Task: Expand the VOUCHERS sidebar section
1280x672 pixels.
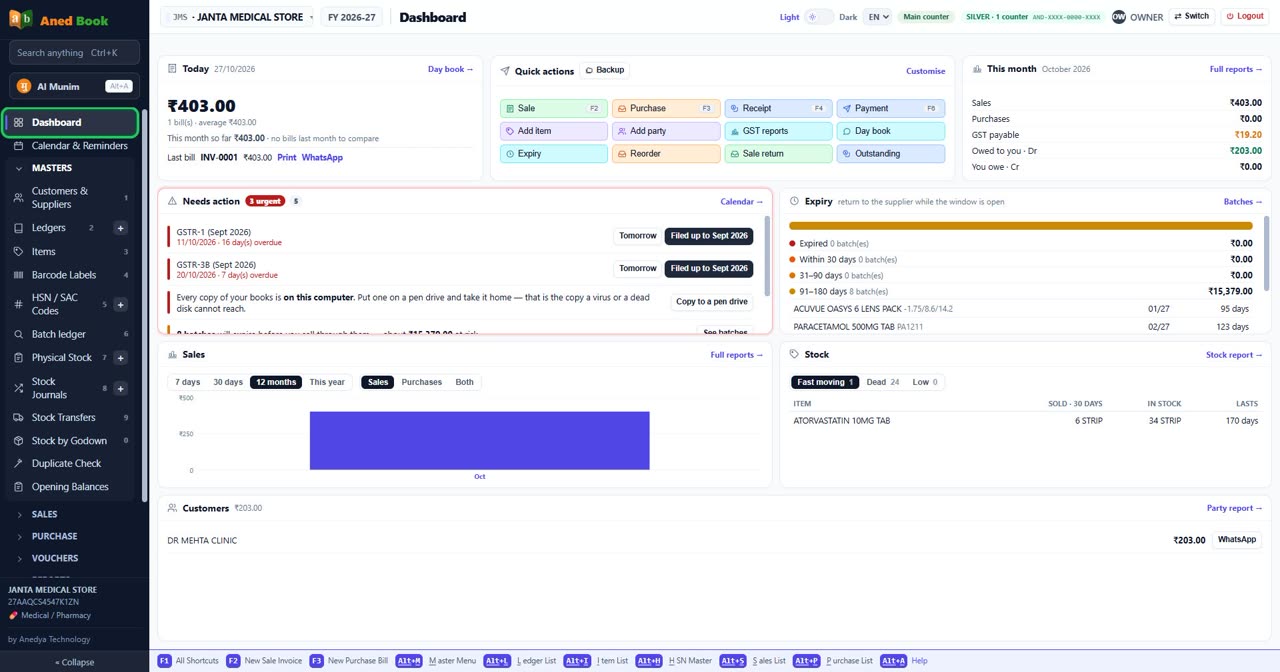Action: point(70,558)
